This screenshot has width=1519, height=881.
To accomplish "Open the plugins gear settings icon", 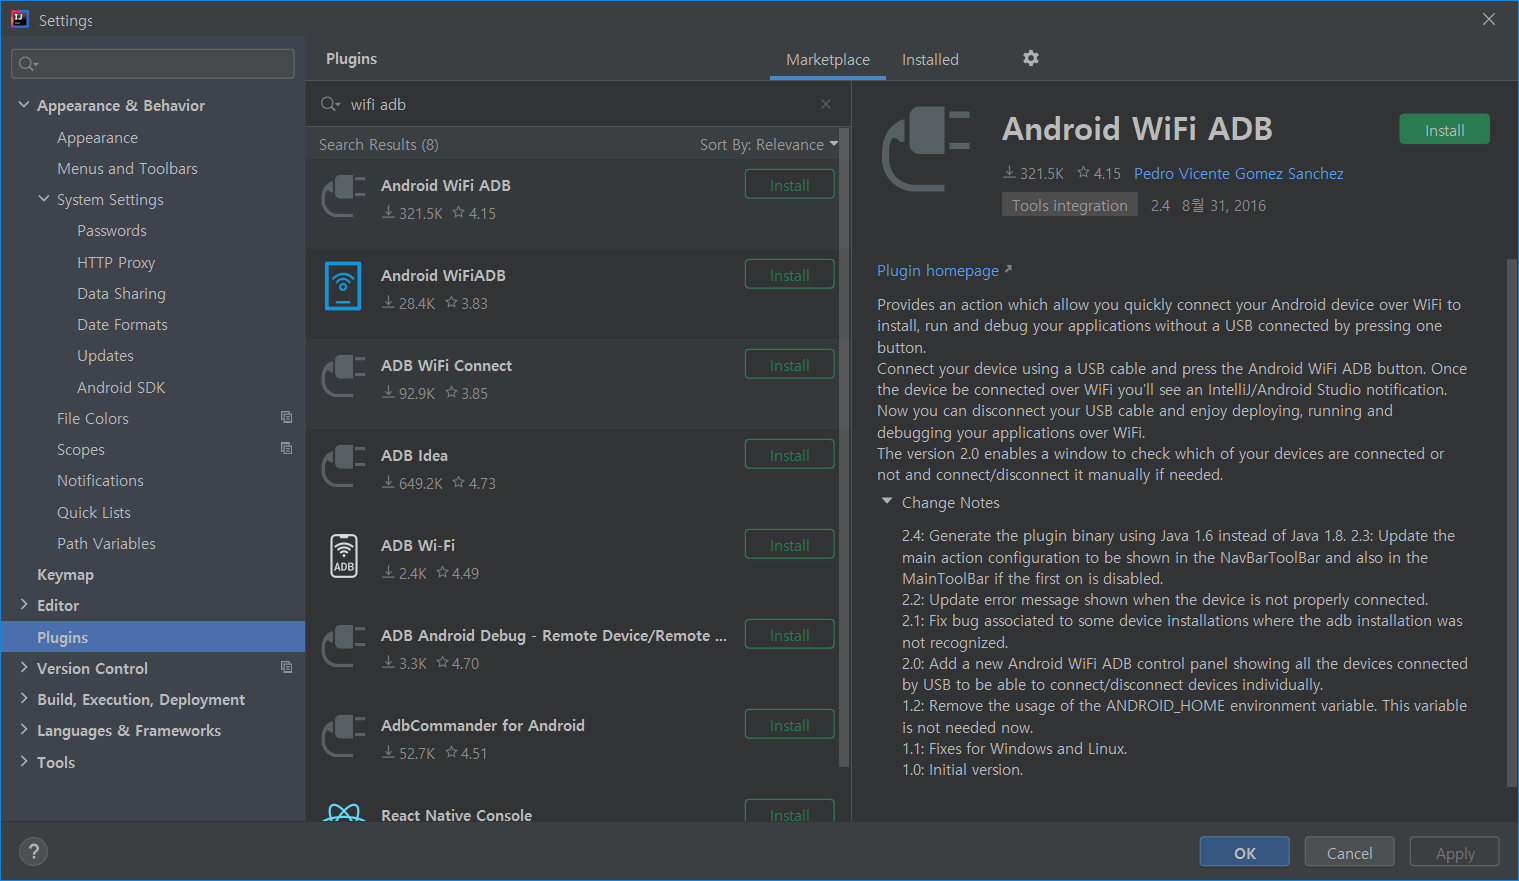I will pyautogui.click(x=1031, y=59).
